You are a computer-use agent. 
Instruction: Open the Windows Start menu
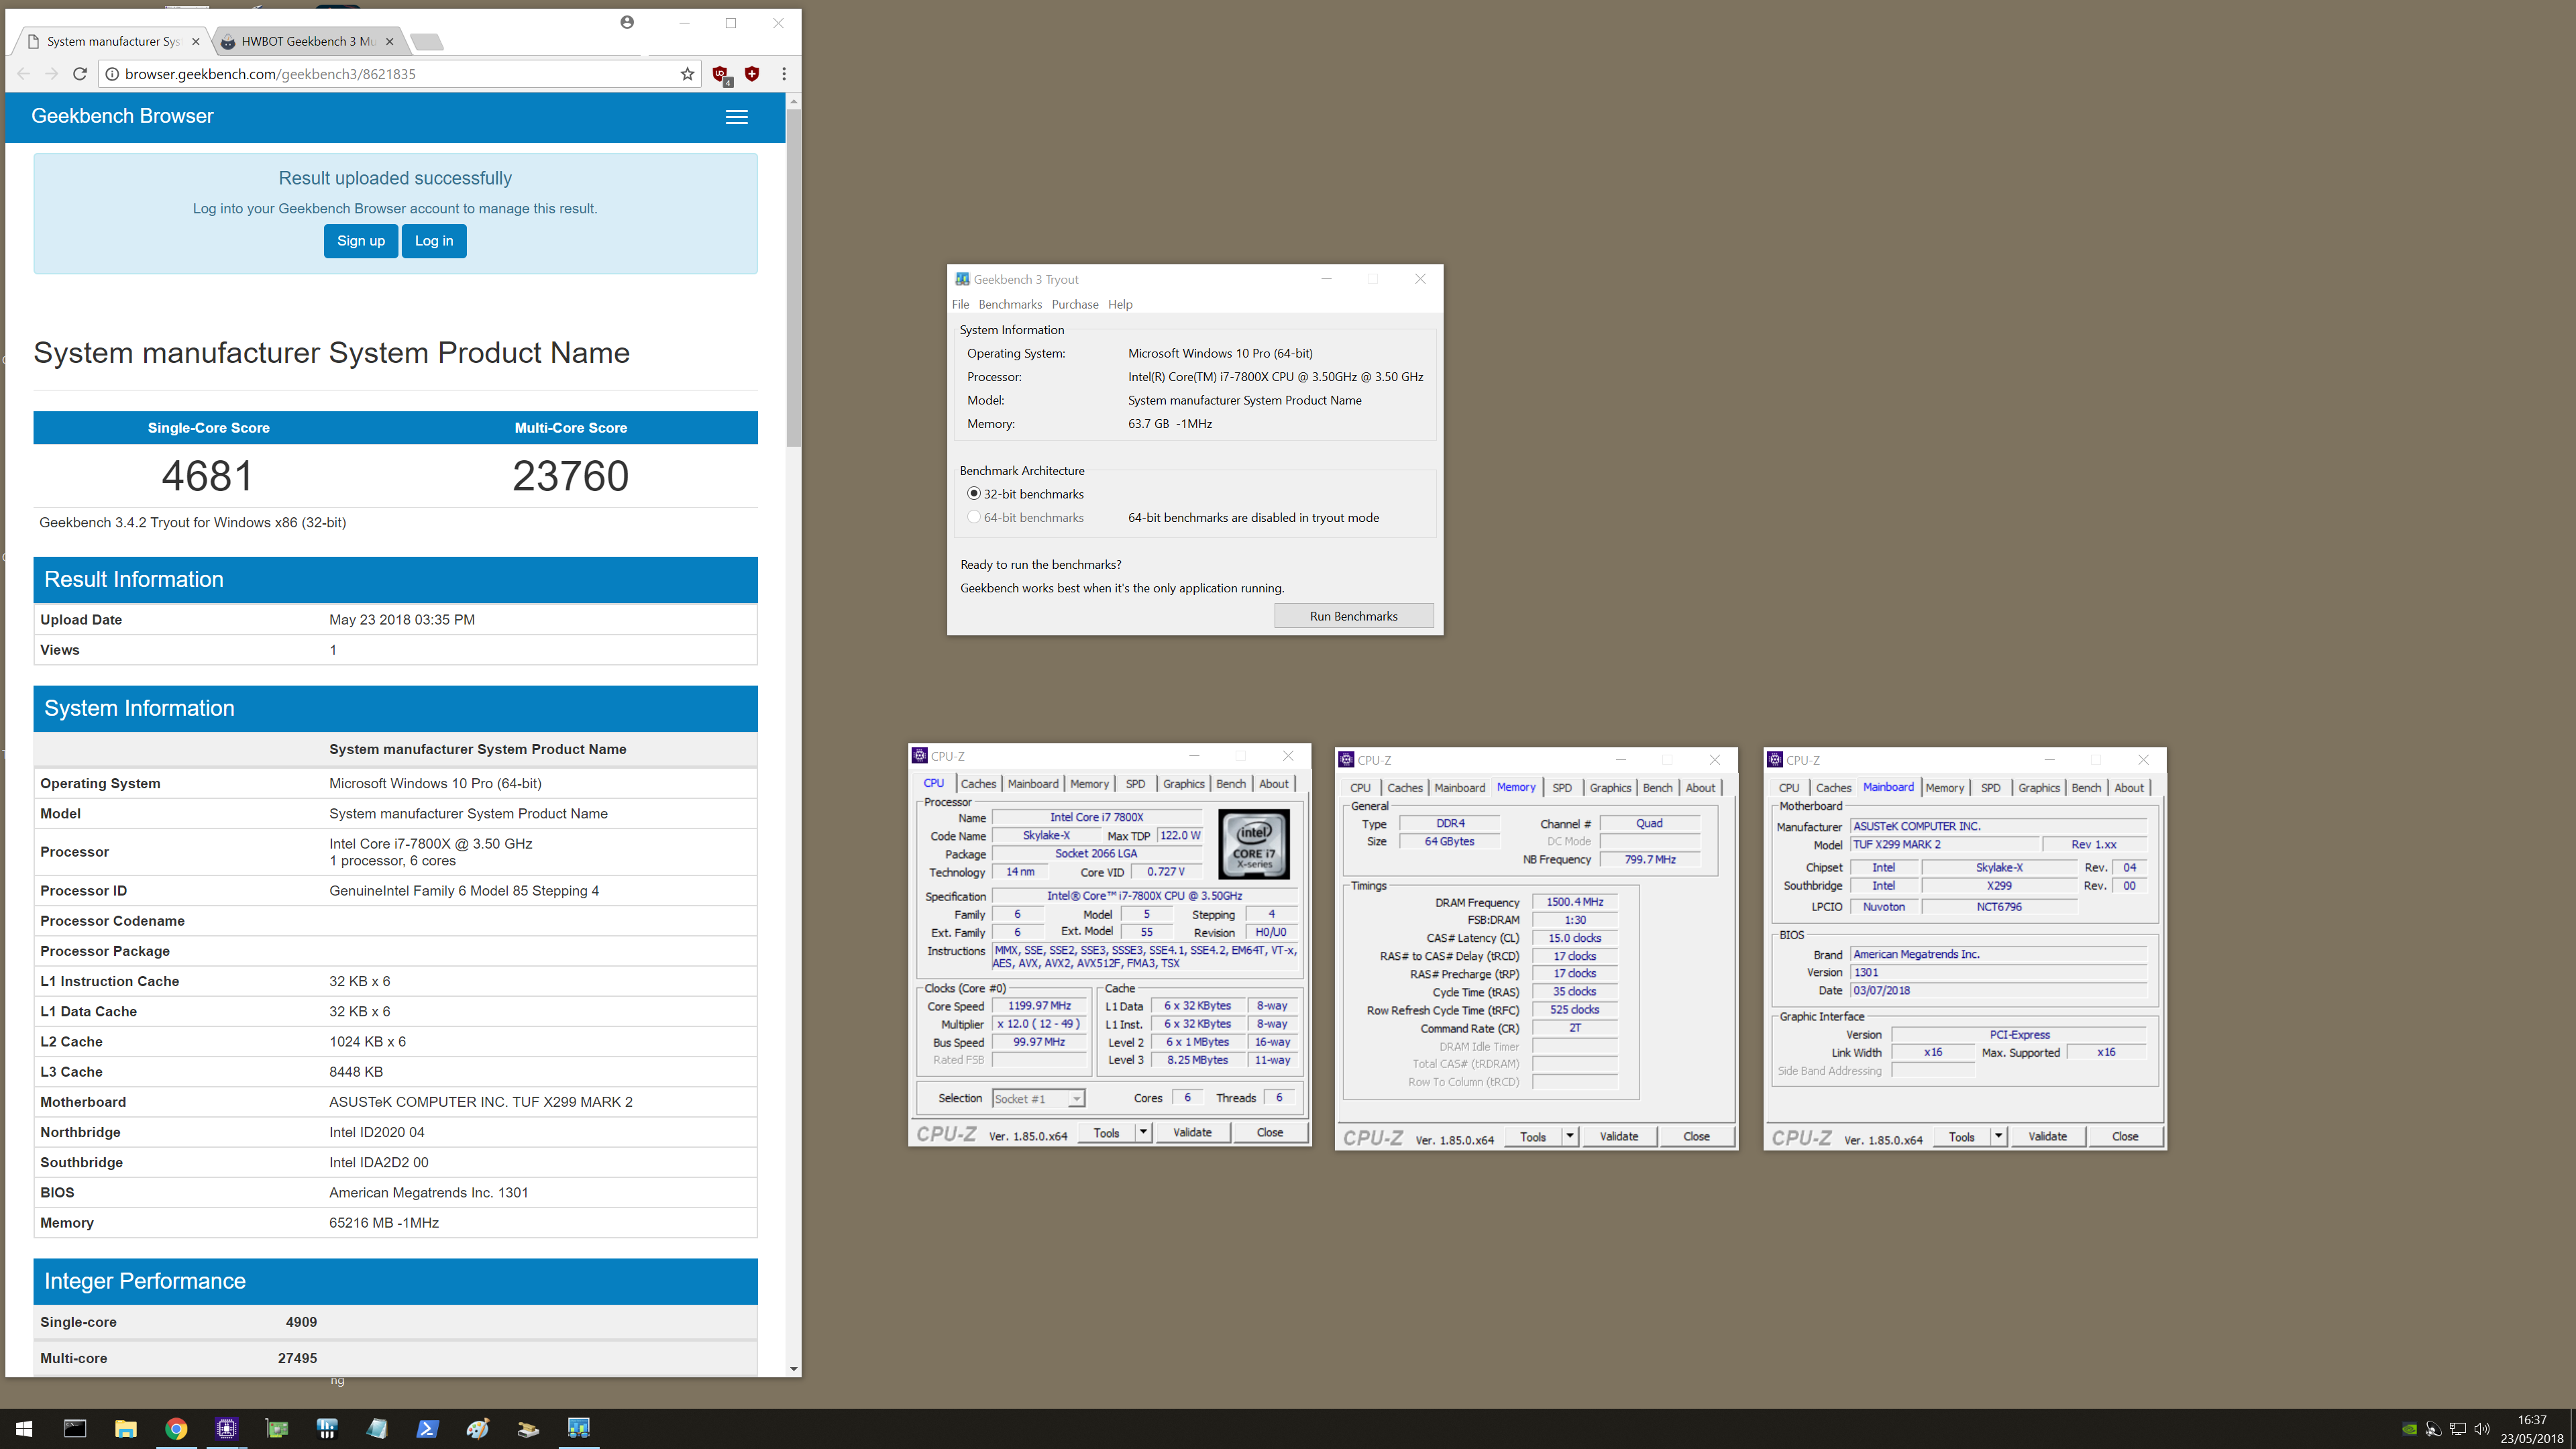pyautogui.click(x=24, y=1428)
